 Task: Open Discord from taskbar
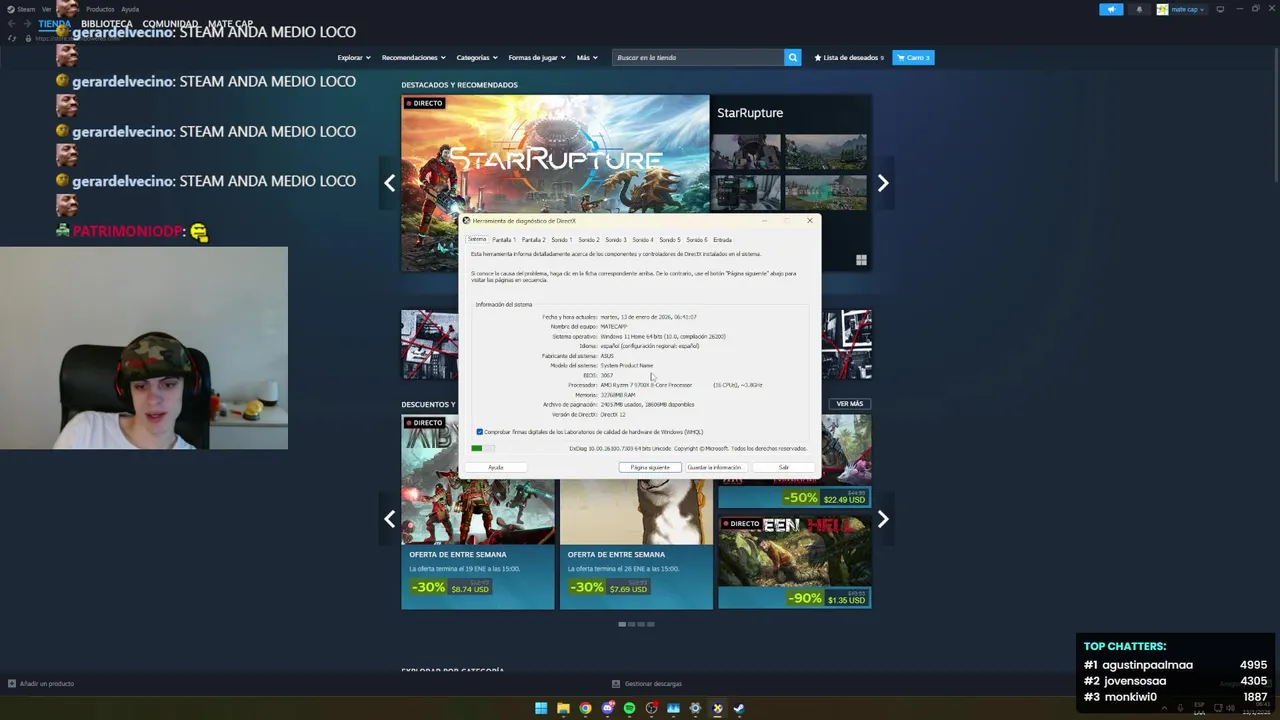coord(607,708)
